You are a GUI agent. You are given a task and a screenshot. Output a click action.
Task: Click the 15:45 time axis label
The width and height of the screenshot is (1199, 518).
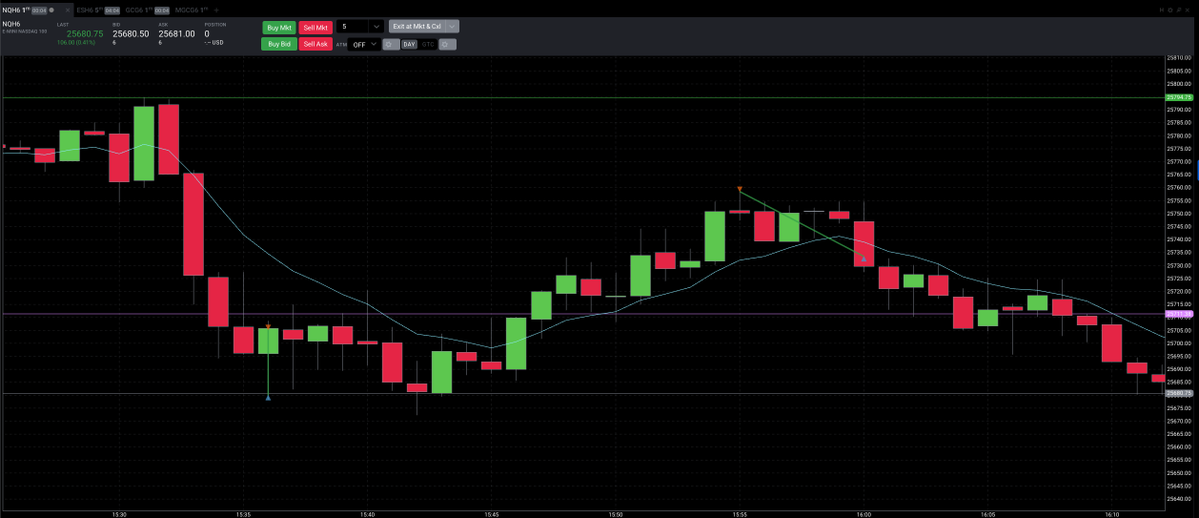(491, 513)
